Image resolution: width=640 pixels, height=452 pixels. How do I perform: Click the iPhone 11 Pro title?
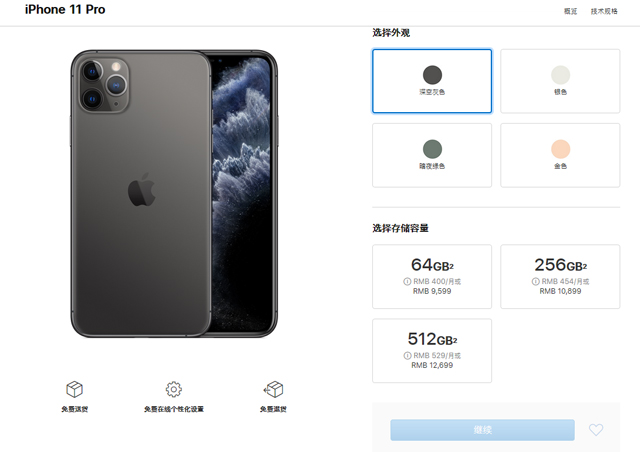click(65, 9)
